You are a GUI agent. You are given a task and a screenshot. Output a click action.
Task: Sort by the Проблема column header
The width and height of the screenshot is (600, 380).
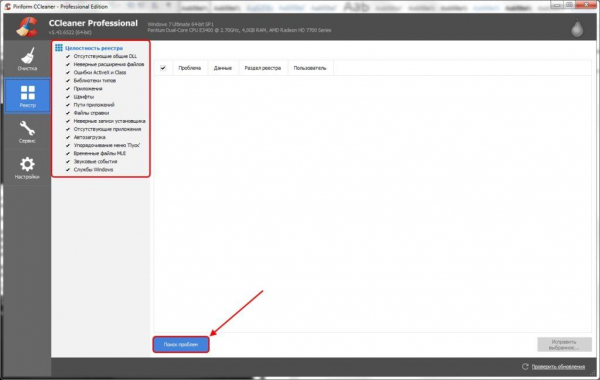(190, 68)
